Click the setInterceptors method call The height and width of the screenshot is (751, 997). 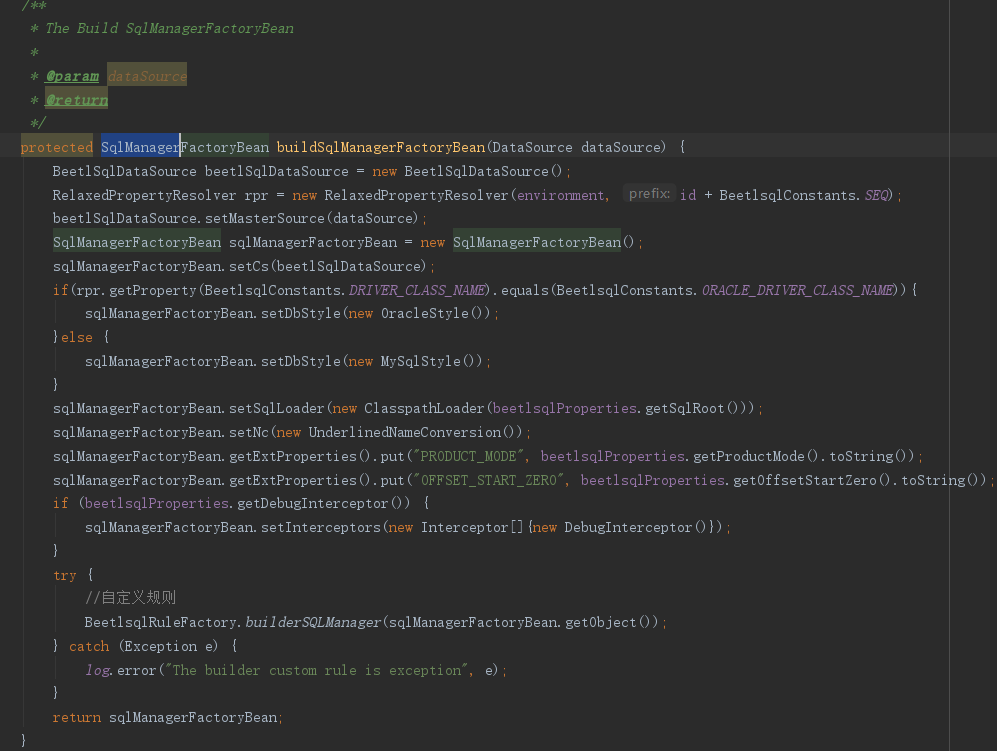pos(320,527)
